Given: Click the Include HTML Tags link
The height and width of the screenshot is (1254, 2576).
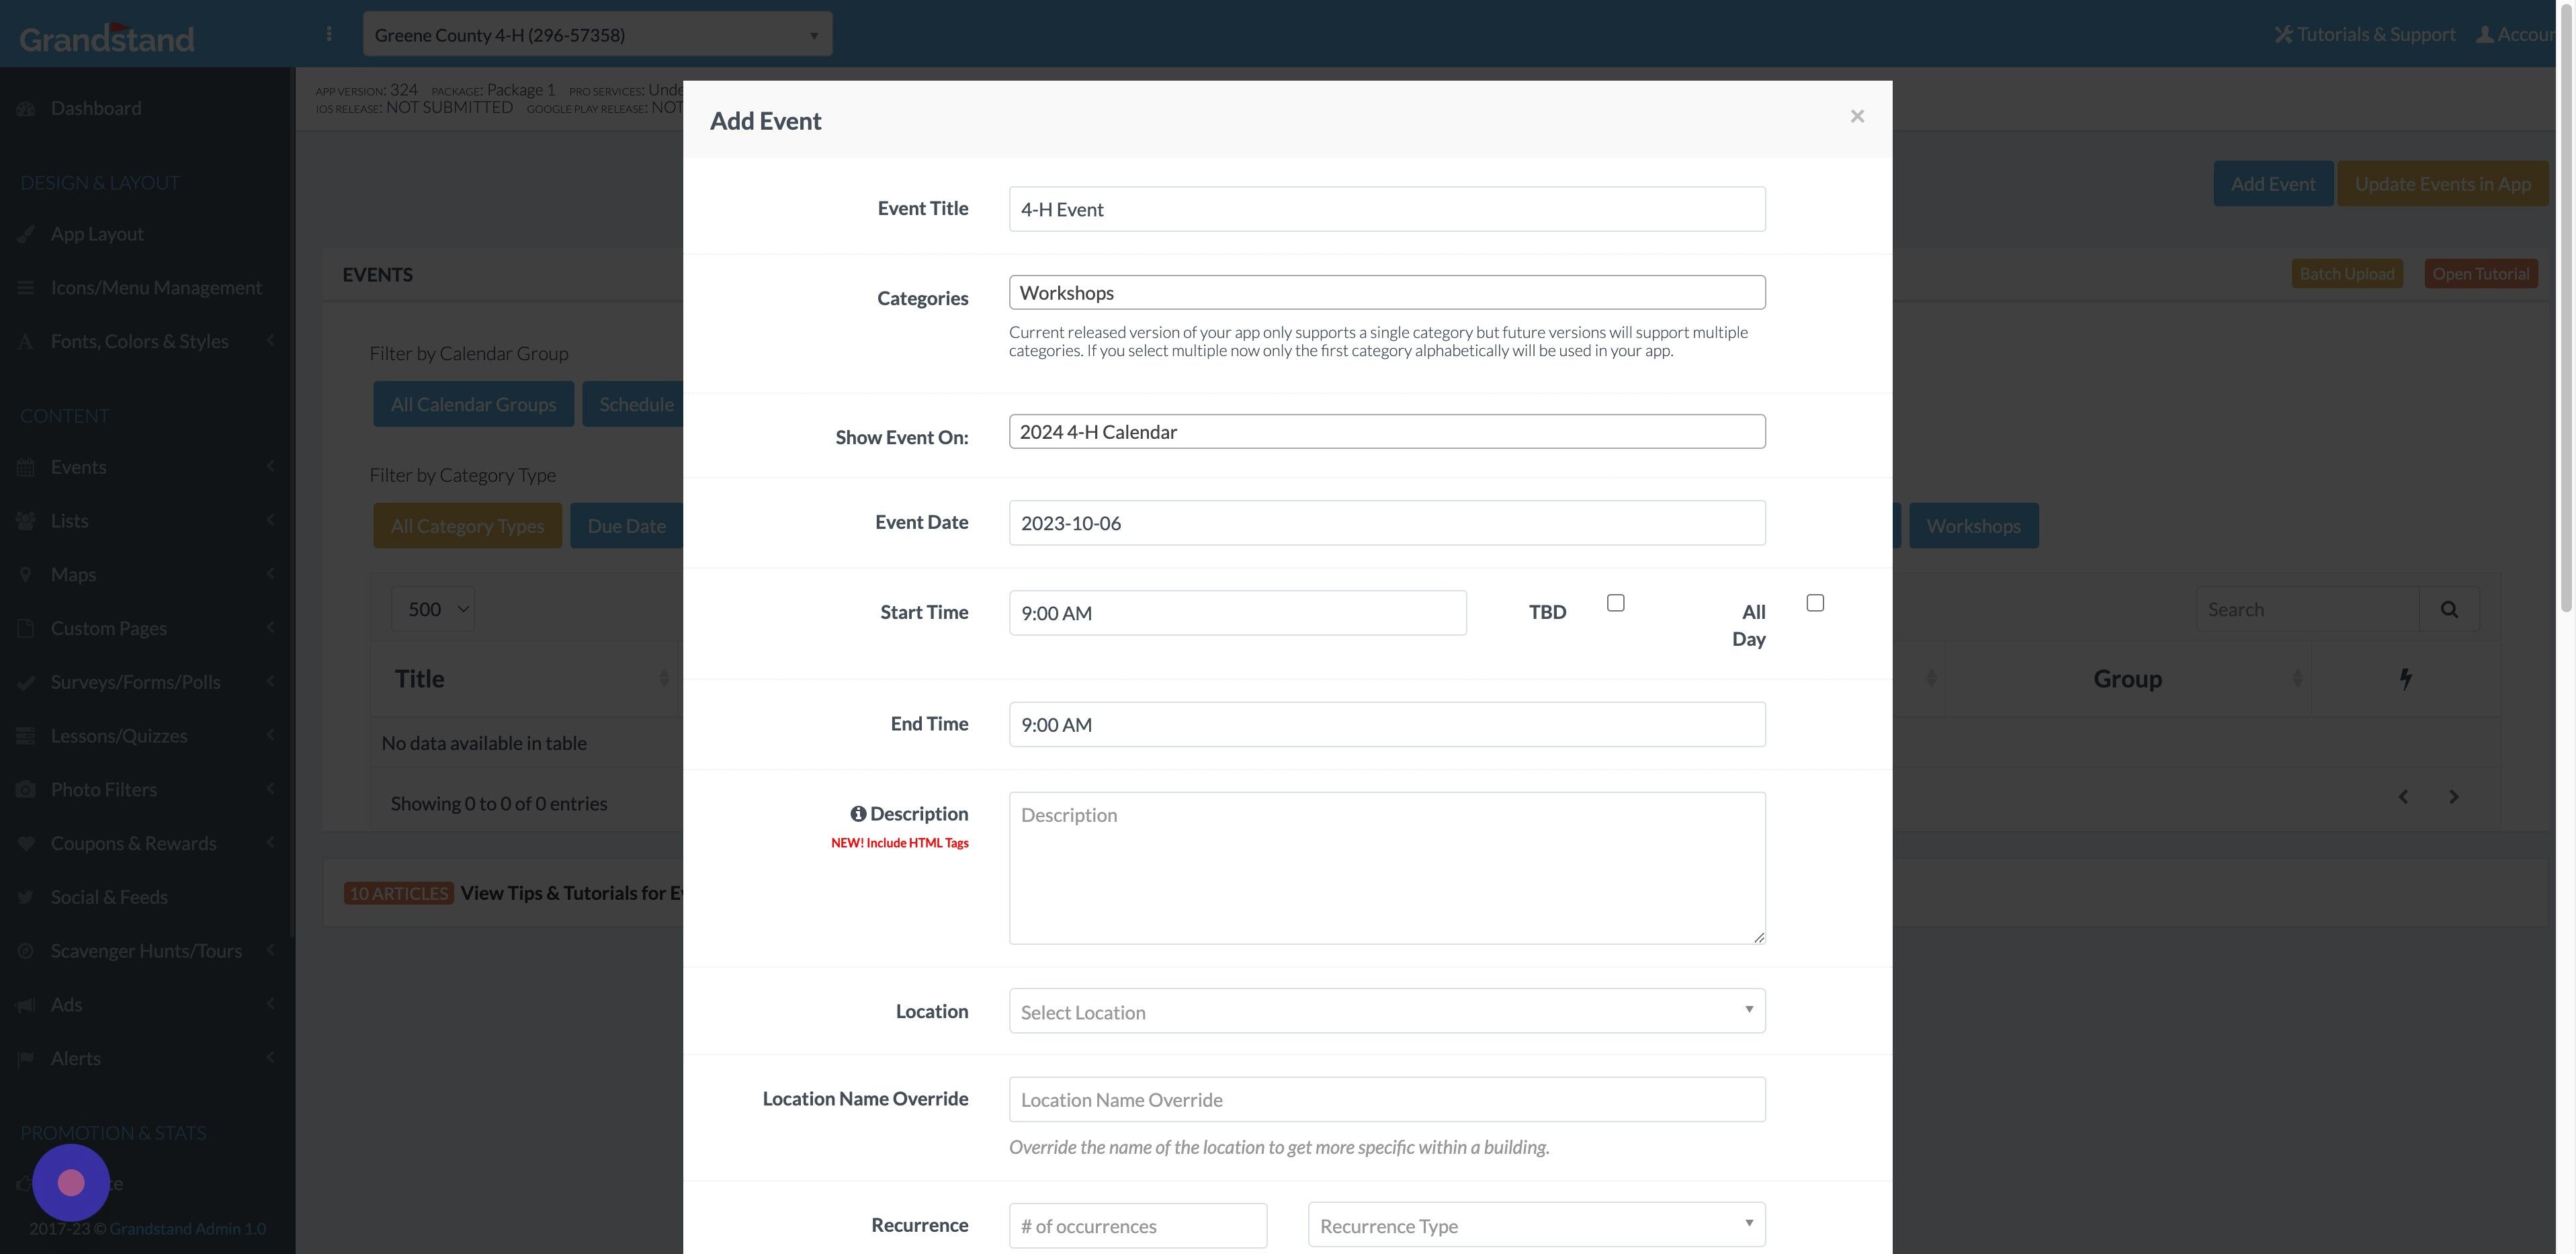Looking at the screenshot, I should 899,842.
